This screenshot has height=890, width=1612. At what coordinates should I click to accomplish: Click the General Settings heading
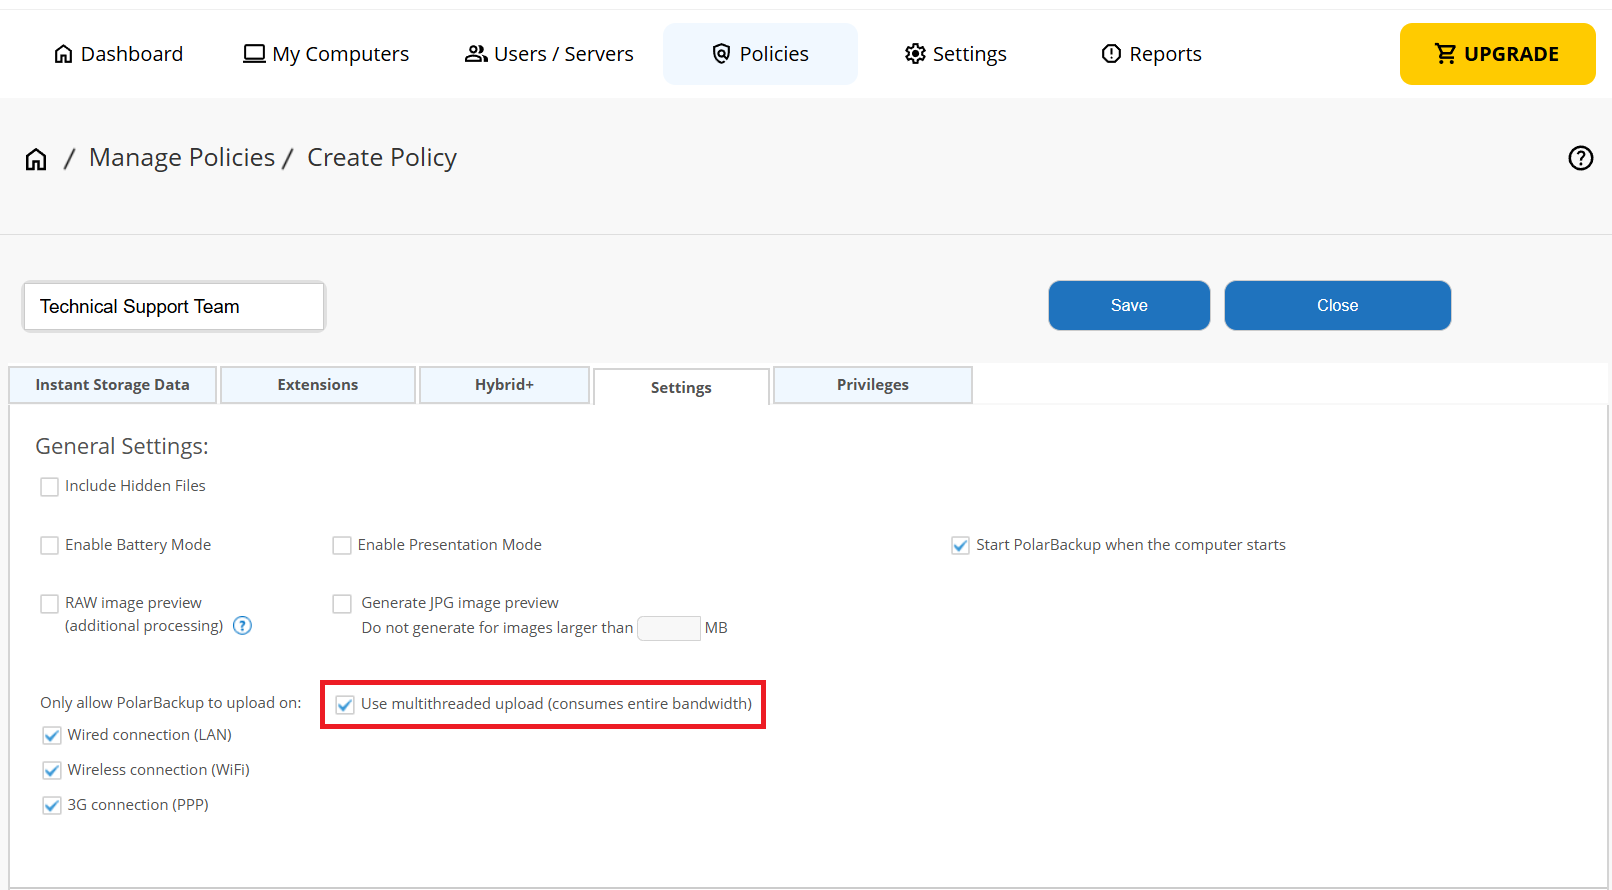point(122,446)
